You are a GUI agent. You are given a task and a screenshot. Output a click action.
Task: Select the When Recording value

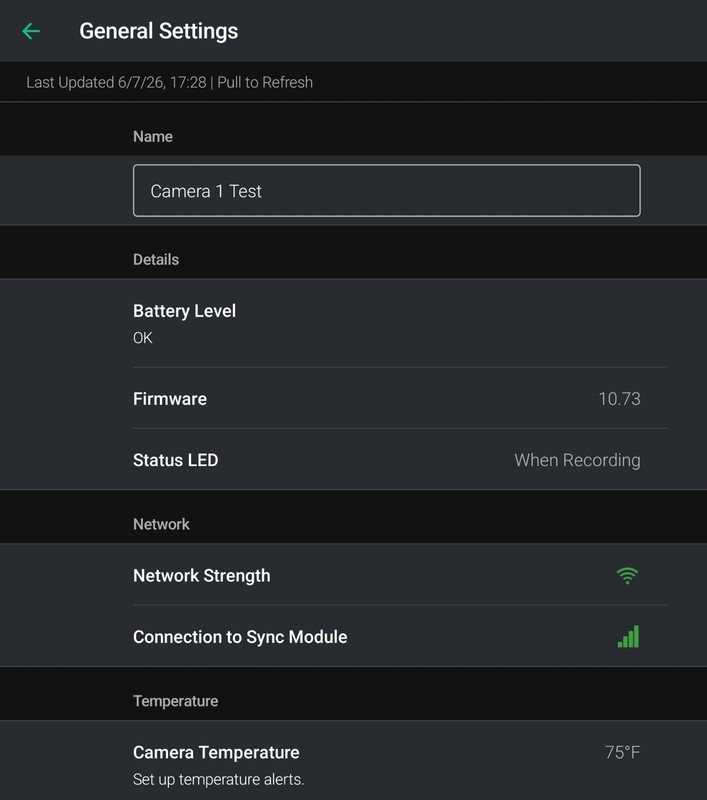click(577, 460)
